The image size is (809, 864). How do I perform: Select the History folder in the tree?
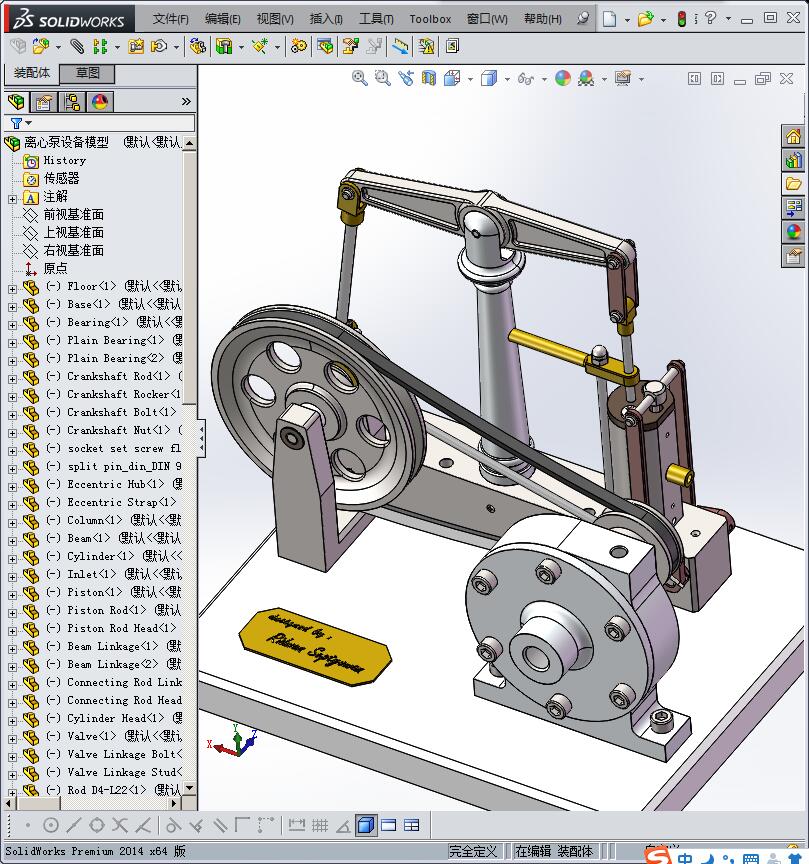coord(64,161)
